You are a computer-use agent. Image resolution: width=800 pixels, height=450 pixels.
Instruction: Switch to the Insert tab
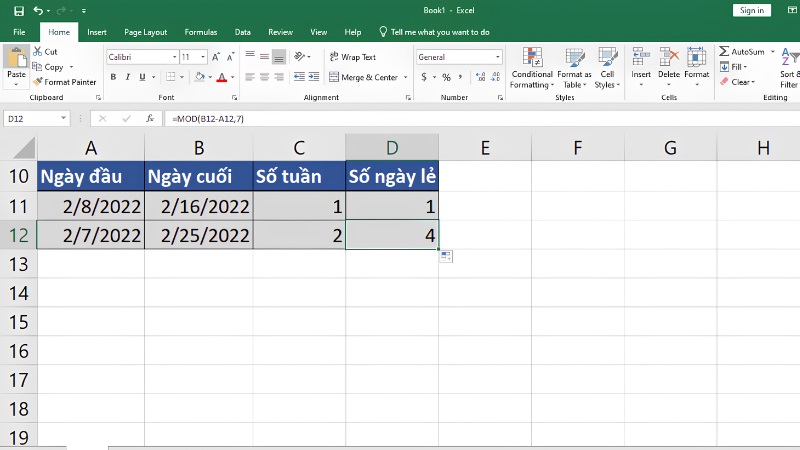pyautogui.click(x=97, y=32)
